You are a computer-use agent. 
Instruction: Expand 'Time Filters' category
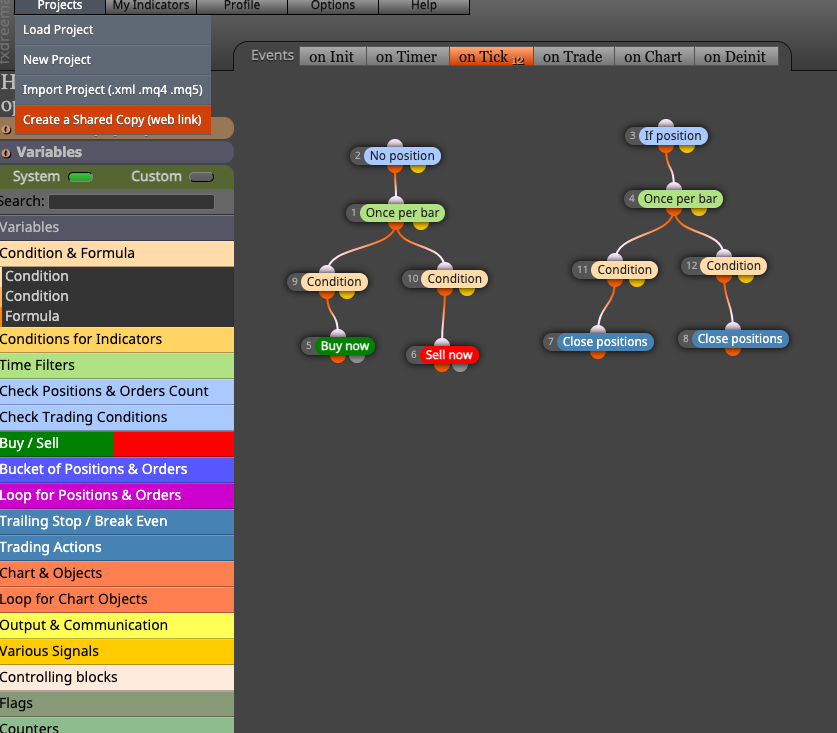click(117, 365)
